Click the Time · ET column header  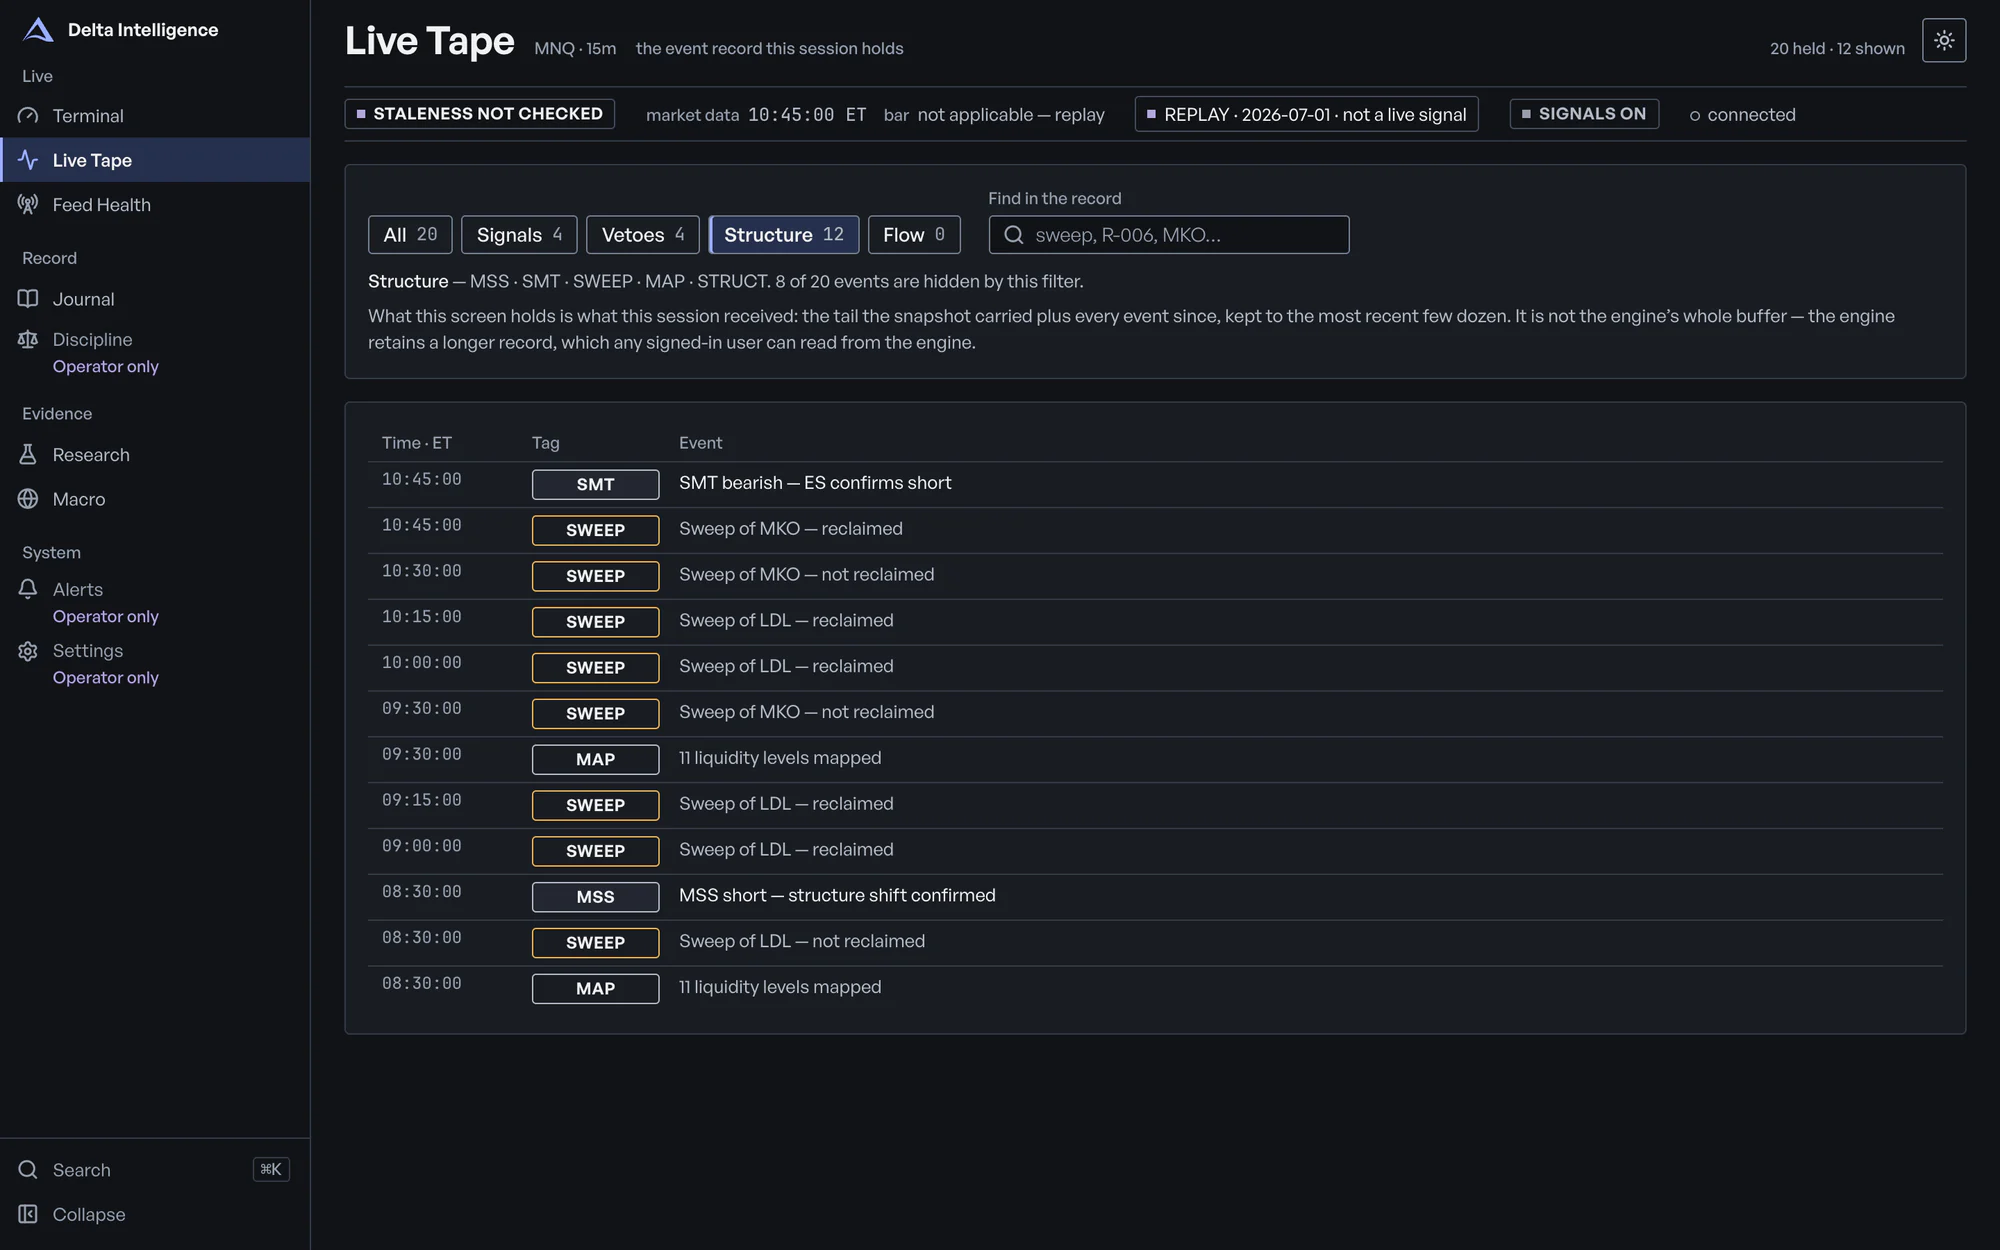[417, 443]
